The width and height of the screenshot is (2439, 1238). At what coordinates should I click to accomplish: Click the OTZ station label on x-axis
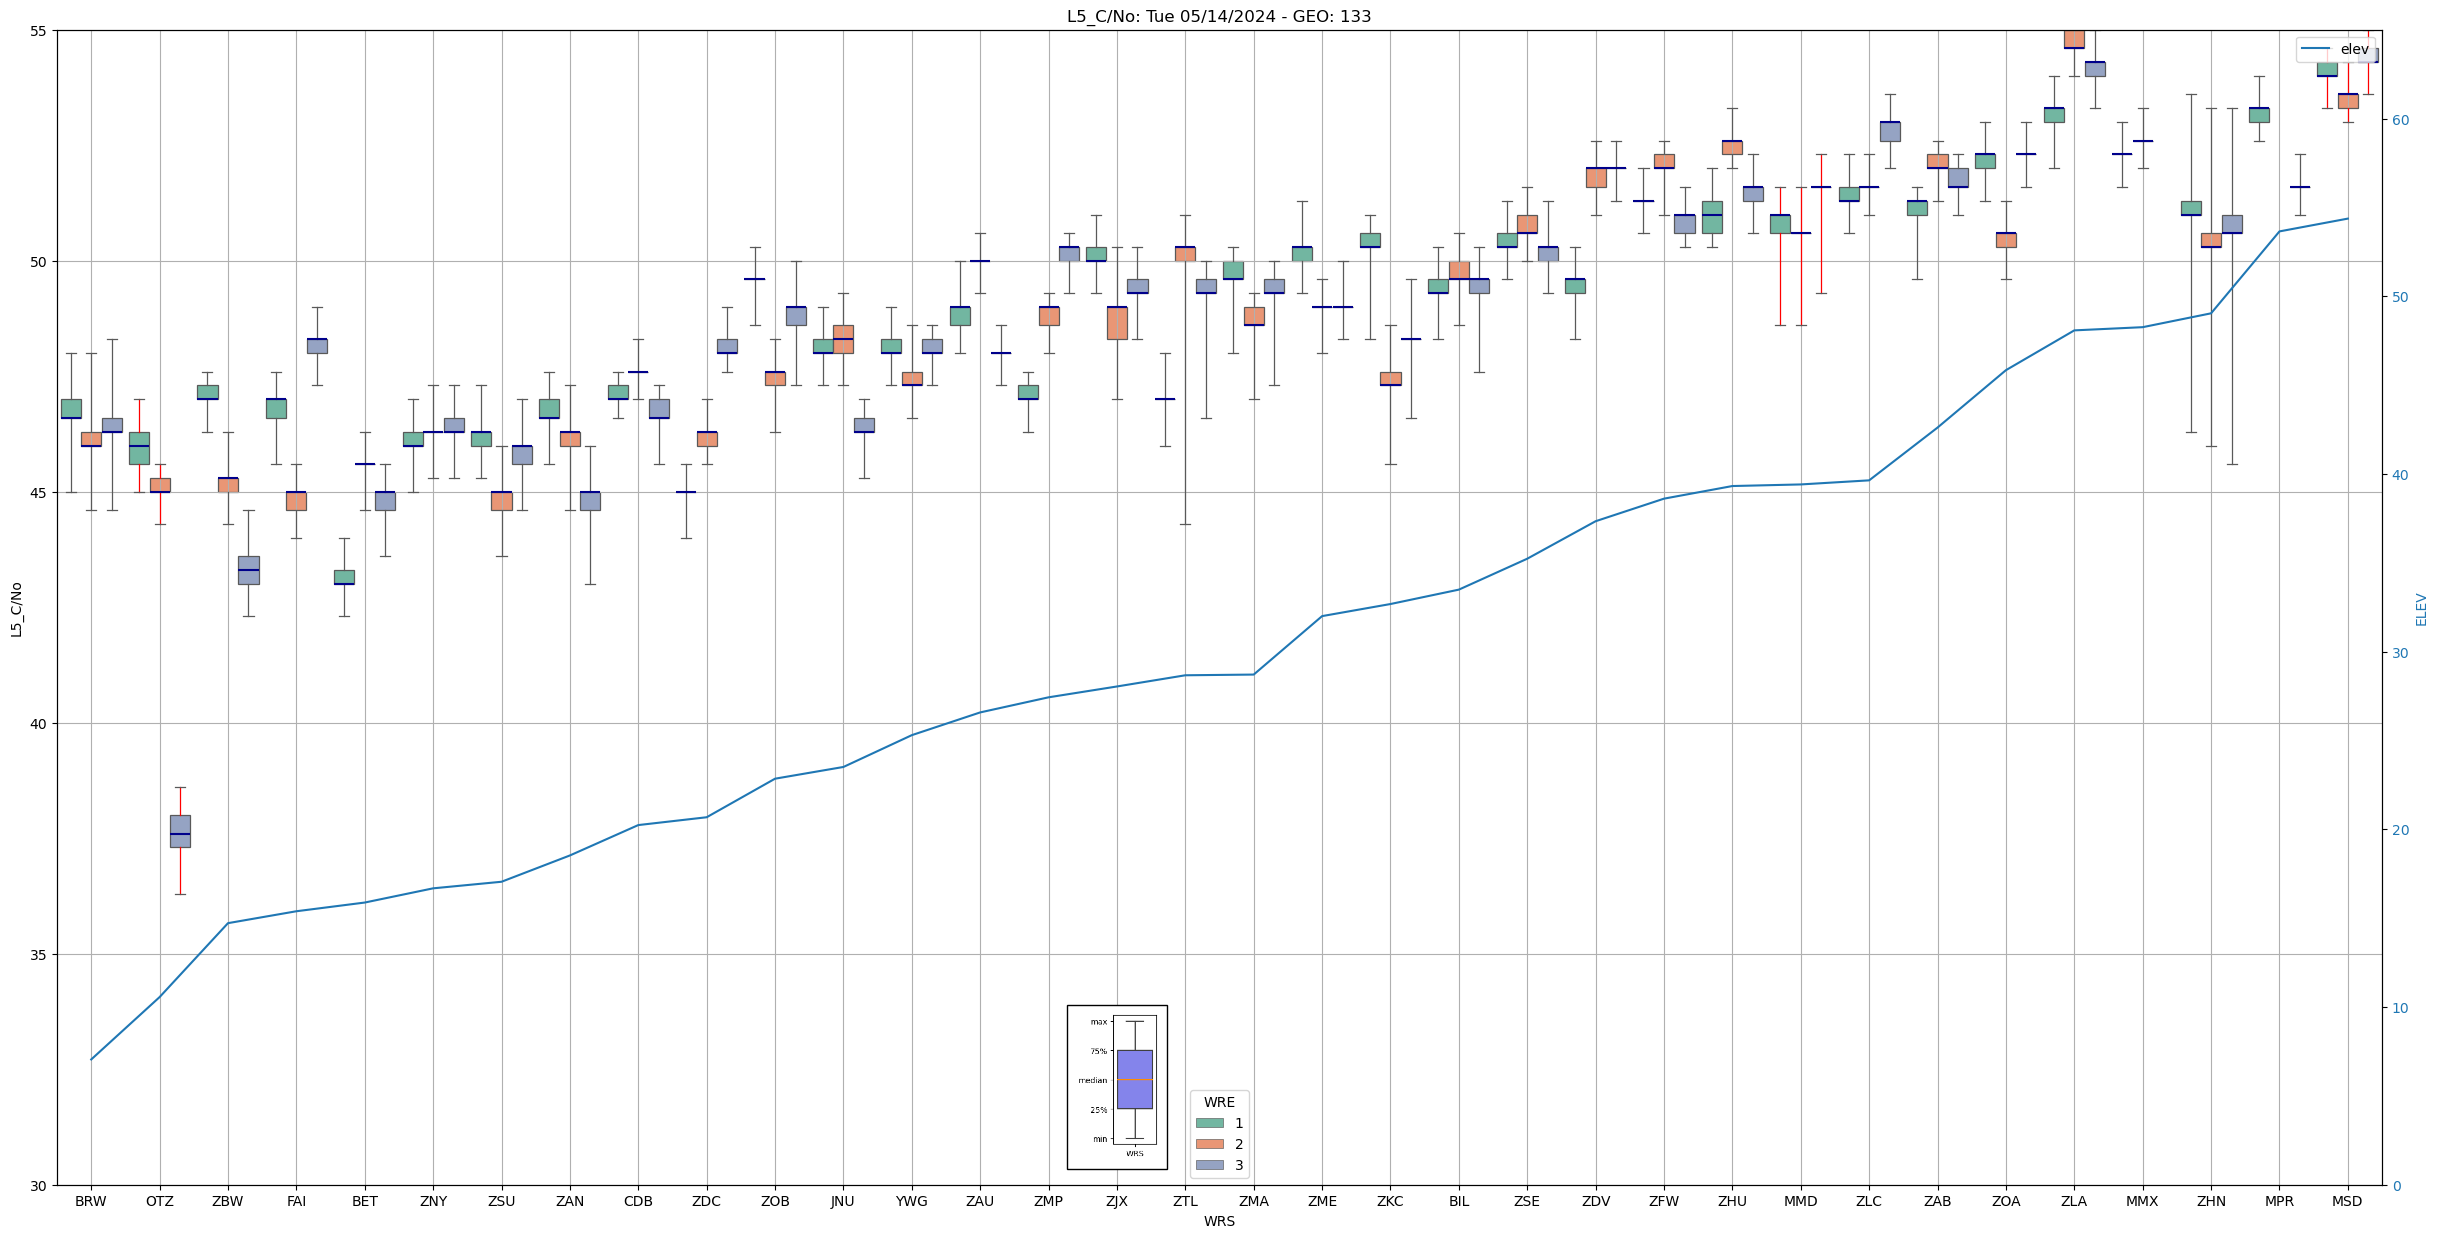pos(159,1201)
